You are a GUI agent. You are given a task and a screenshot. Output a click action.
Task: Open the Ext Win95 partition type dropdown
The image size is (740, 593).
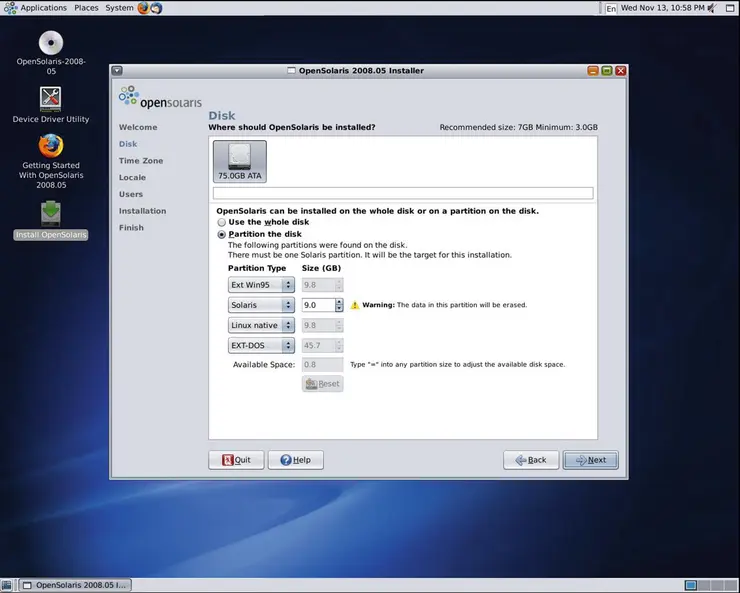(x=261, y=285)
